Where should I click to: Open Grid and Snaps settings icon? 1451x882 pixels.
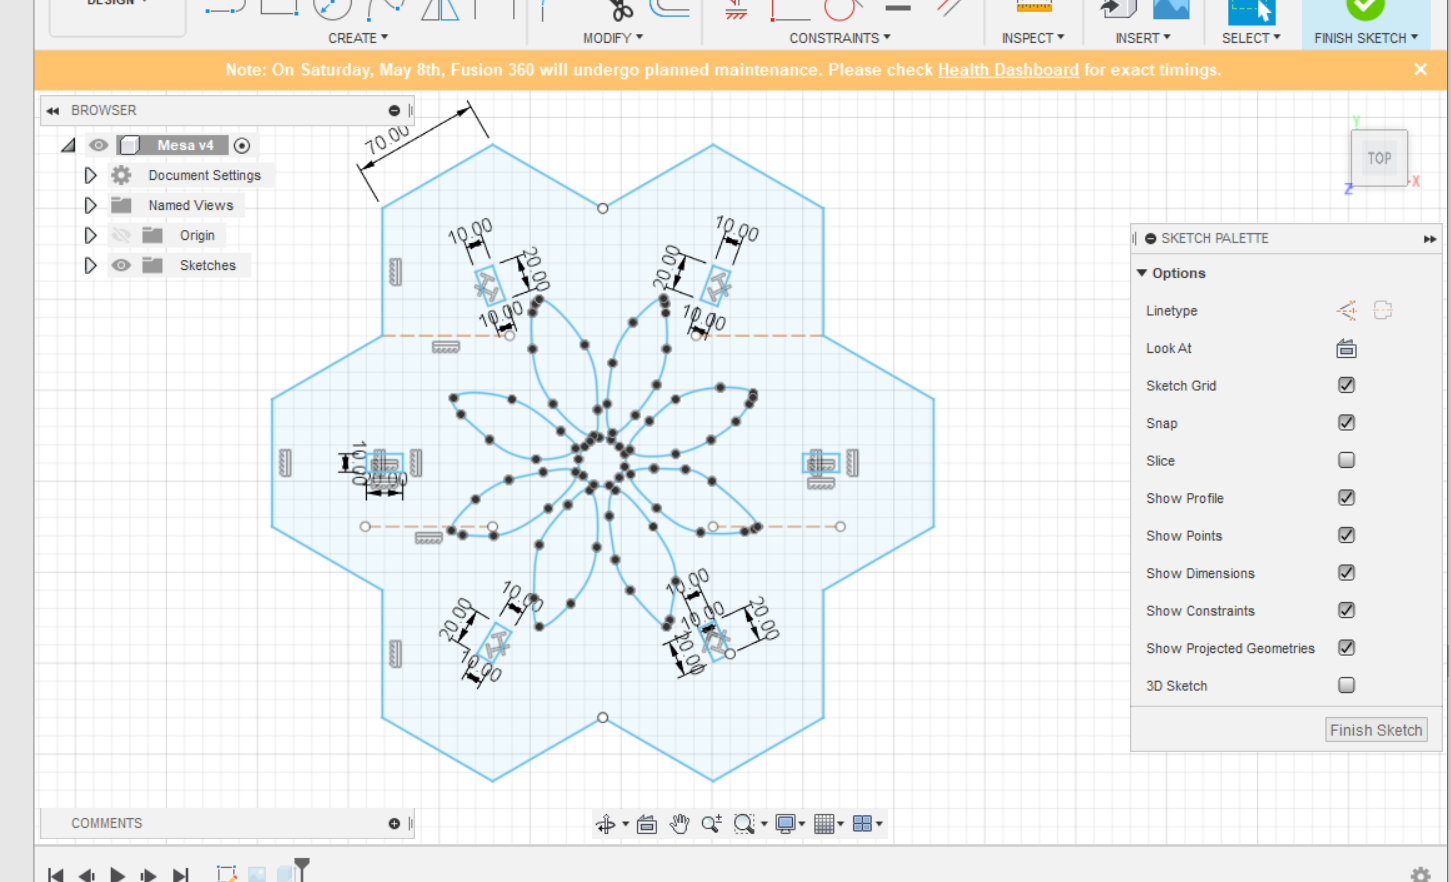pyautogui.click(x=823, y=824)
